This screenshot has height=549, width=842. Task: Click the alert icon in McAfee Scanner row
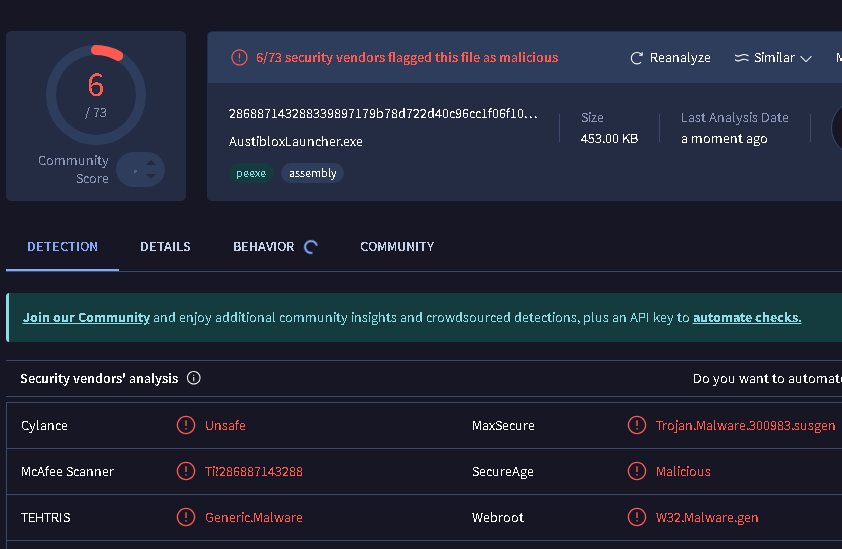pos(186,472)
